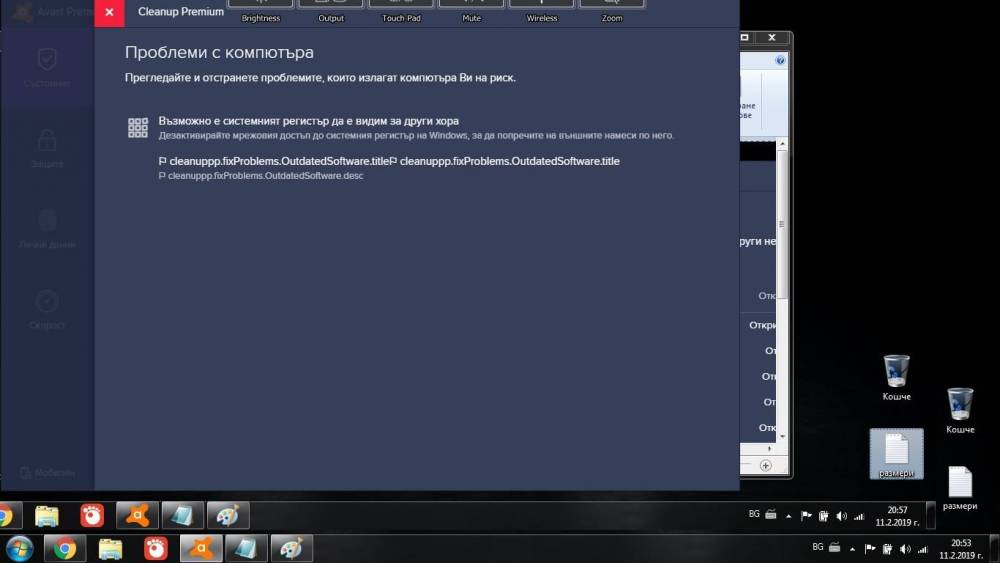Open the red recorder app on 20:53 taskbar

[155, 548]
